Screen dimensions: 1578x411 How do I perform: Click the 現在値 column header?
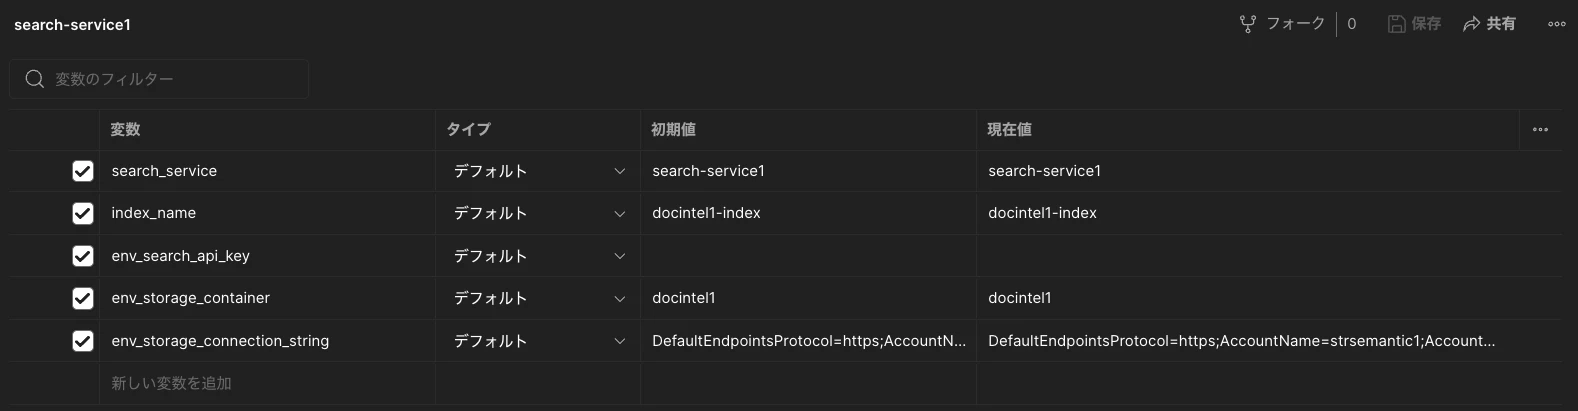[1009, 130]
